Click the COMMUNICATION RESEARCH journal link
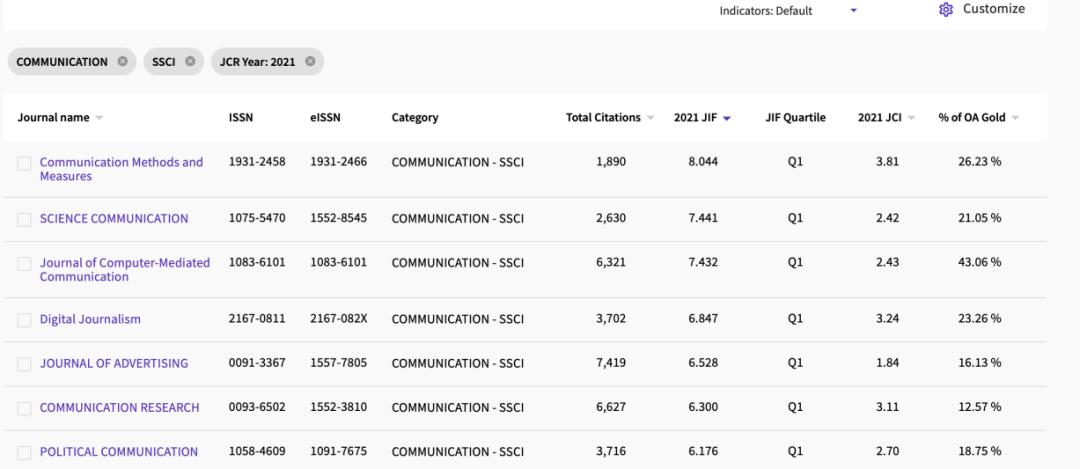 pyautogui.click(x=119, y=407)
